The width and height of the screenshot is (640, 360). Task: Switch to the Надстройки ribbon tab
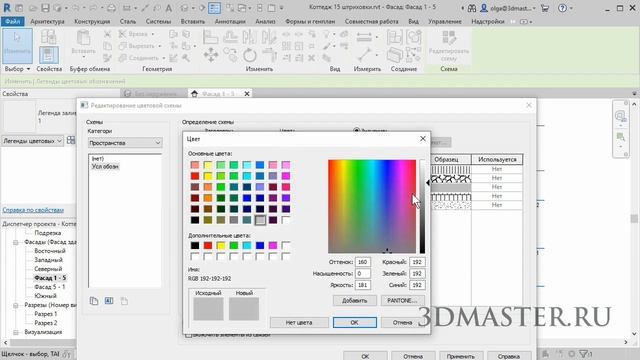tap(488, 21)
